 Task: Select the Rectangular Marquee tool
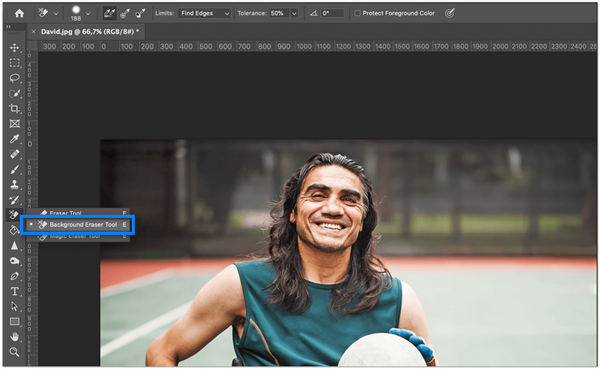click(x=15, y=63)
